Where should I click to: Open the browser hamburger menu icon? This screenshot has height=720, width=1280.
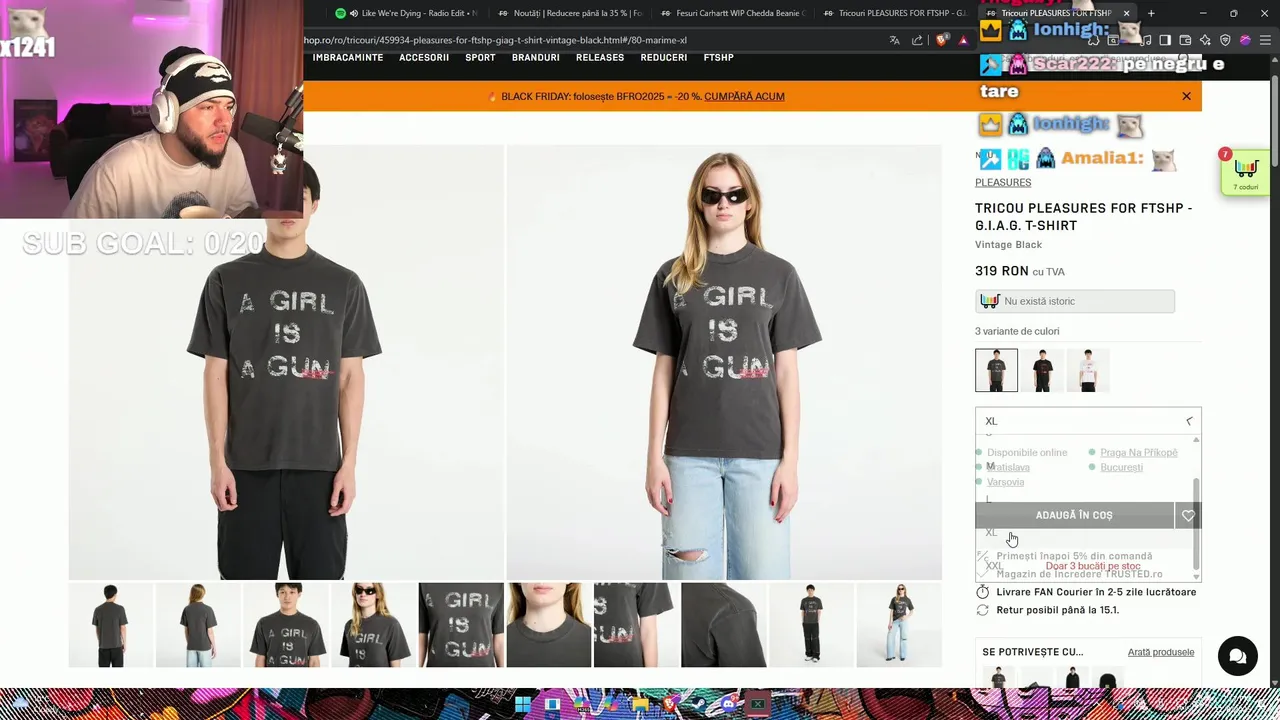(1266, 40)
